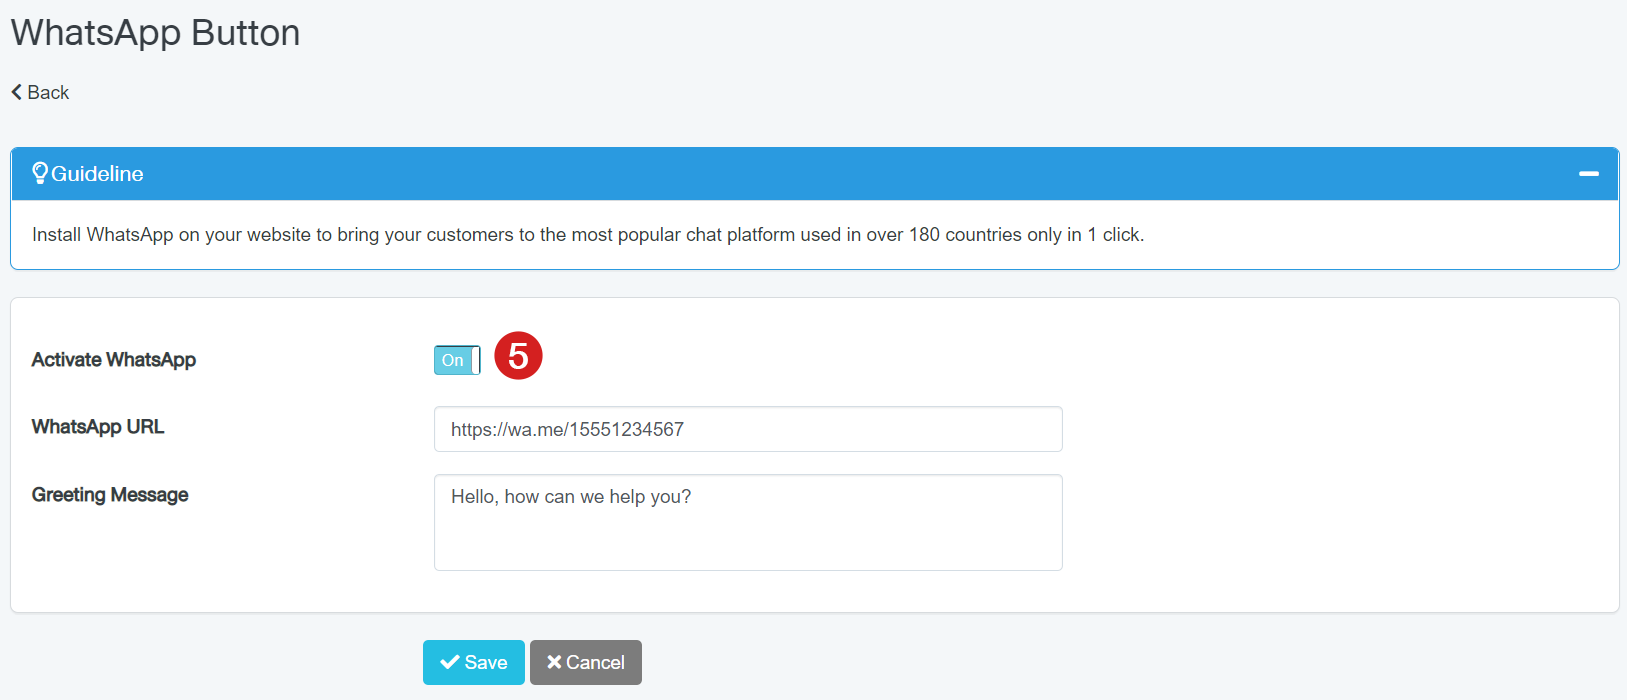Click the Activate WhatsApp label
Viewport: 1627px width, 700px height.
[x=114, y=360]
